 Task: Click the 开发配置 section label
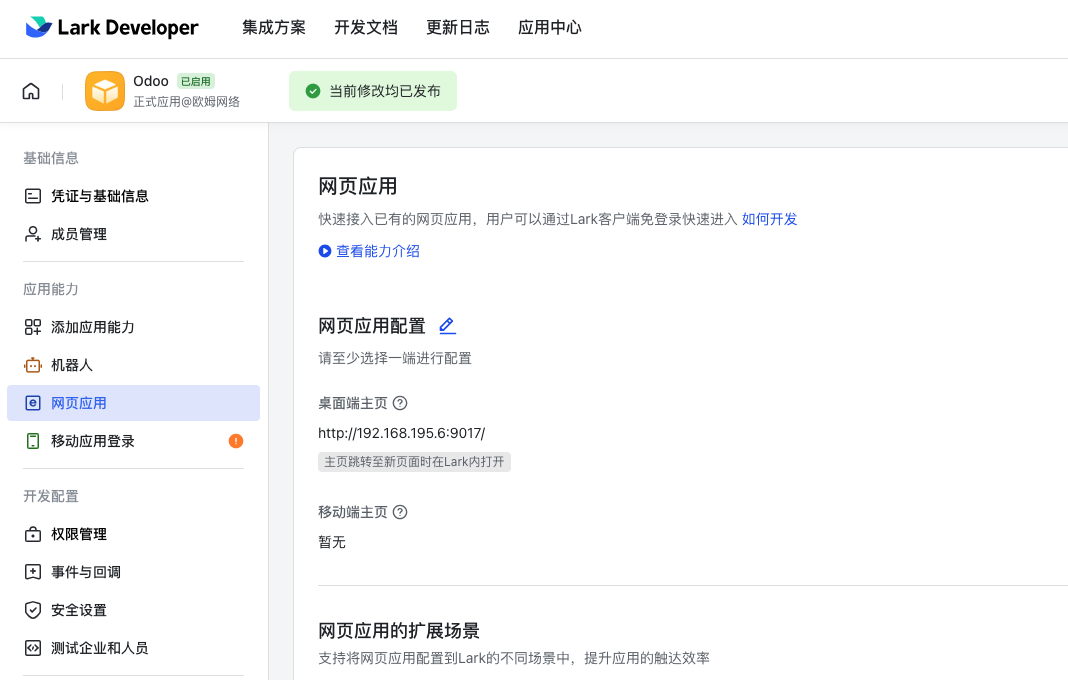51,496
